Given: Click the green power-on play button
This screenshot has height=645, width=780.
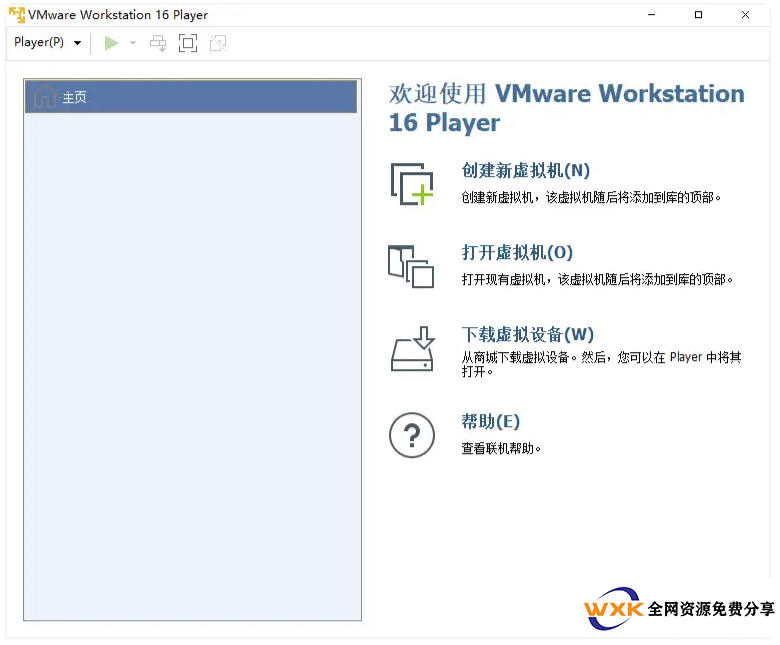Looking at the screenshot, I should (111, 43).
